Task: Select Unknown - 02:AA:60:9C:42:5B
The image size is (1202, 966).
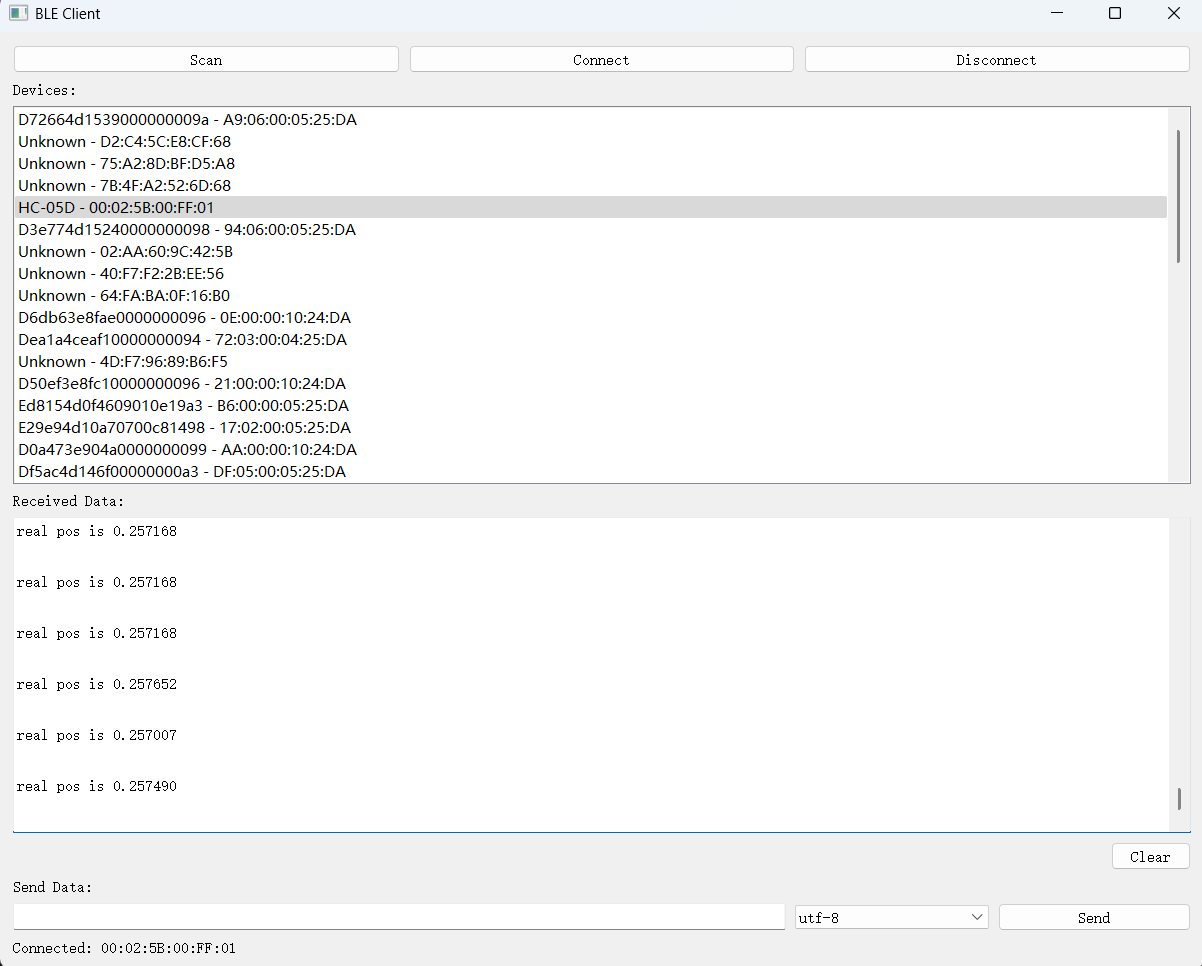Action: click(592, 251)
